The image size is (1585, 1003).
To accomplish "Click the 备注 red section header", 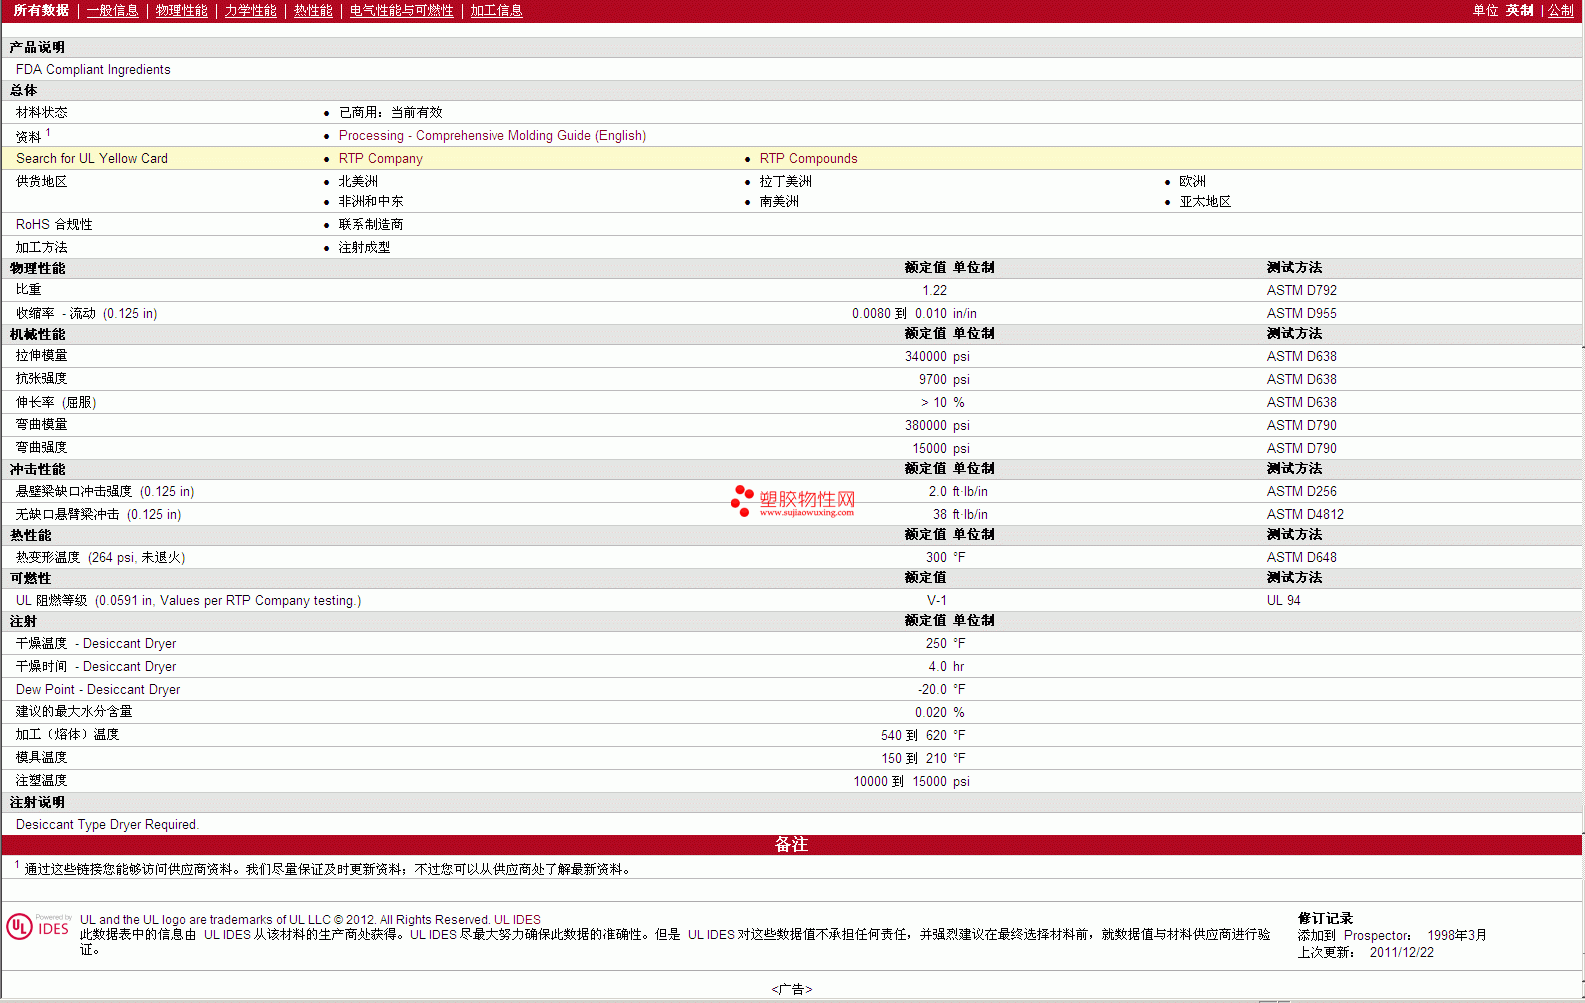I will (791, 845).
